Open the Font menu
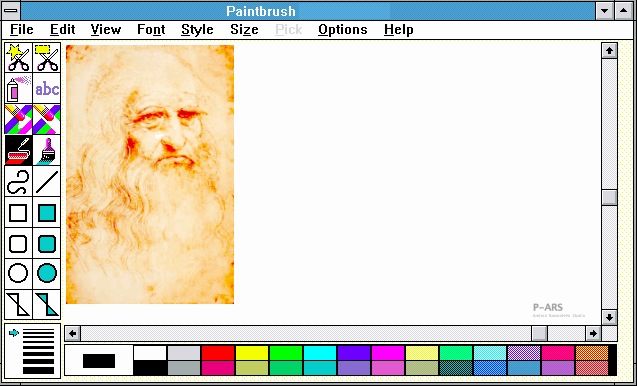Viewport: 637px width, 386px height. [151, 30]
